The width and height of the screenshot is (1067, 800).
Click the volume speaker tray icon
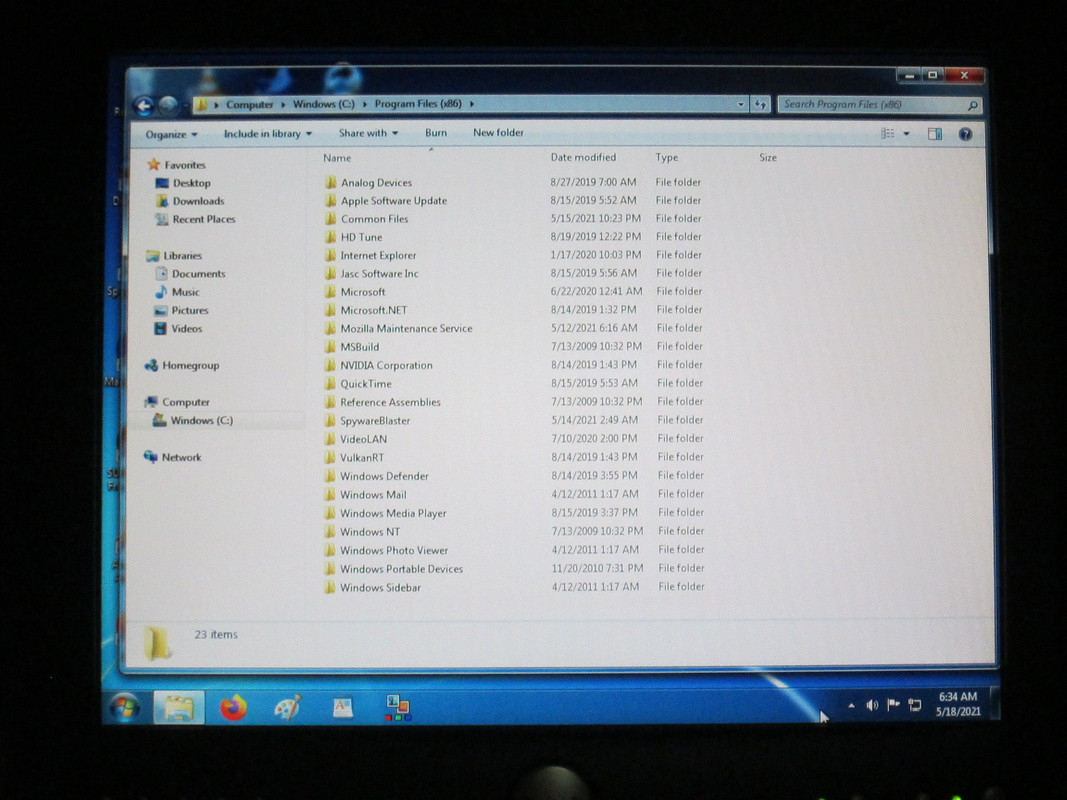(x=872, y=705)
